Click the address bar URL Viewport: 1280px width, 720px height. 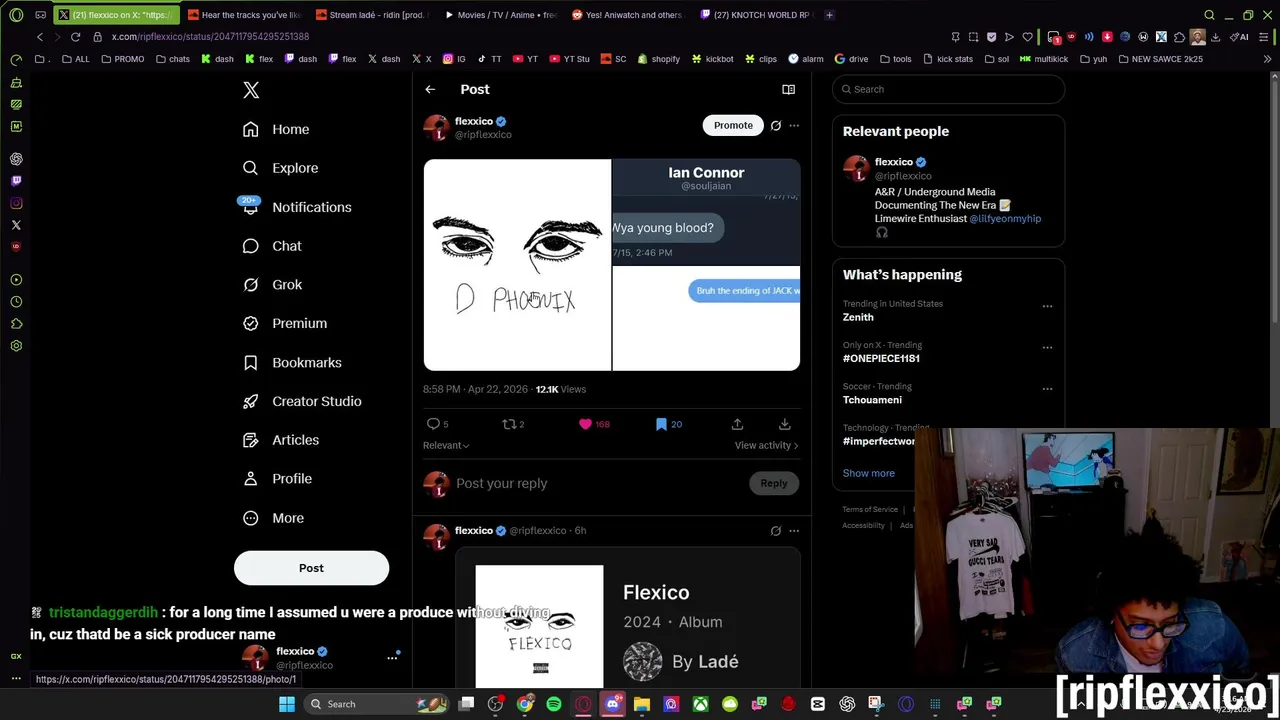tap(210, 37)
